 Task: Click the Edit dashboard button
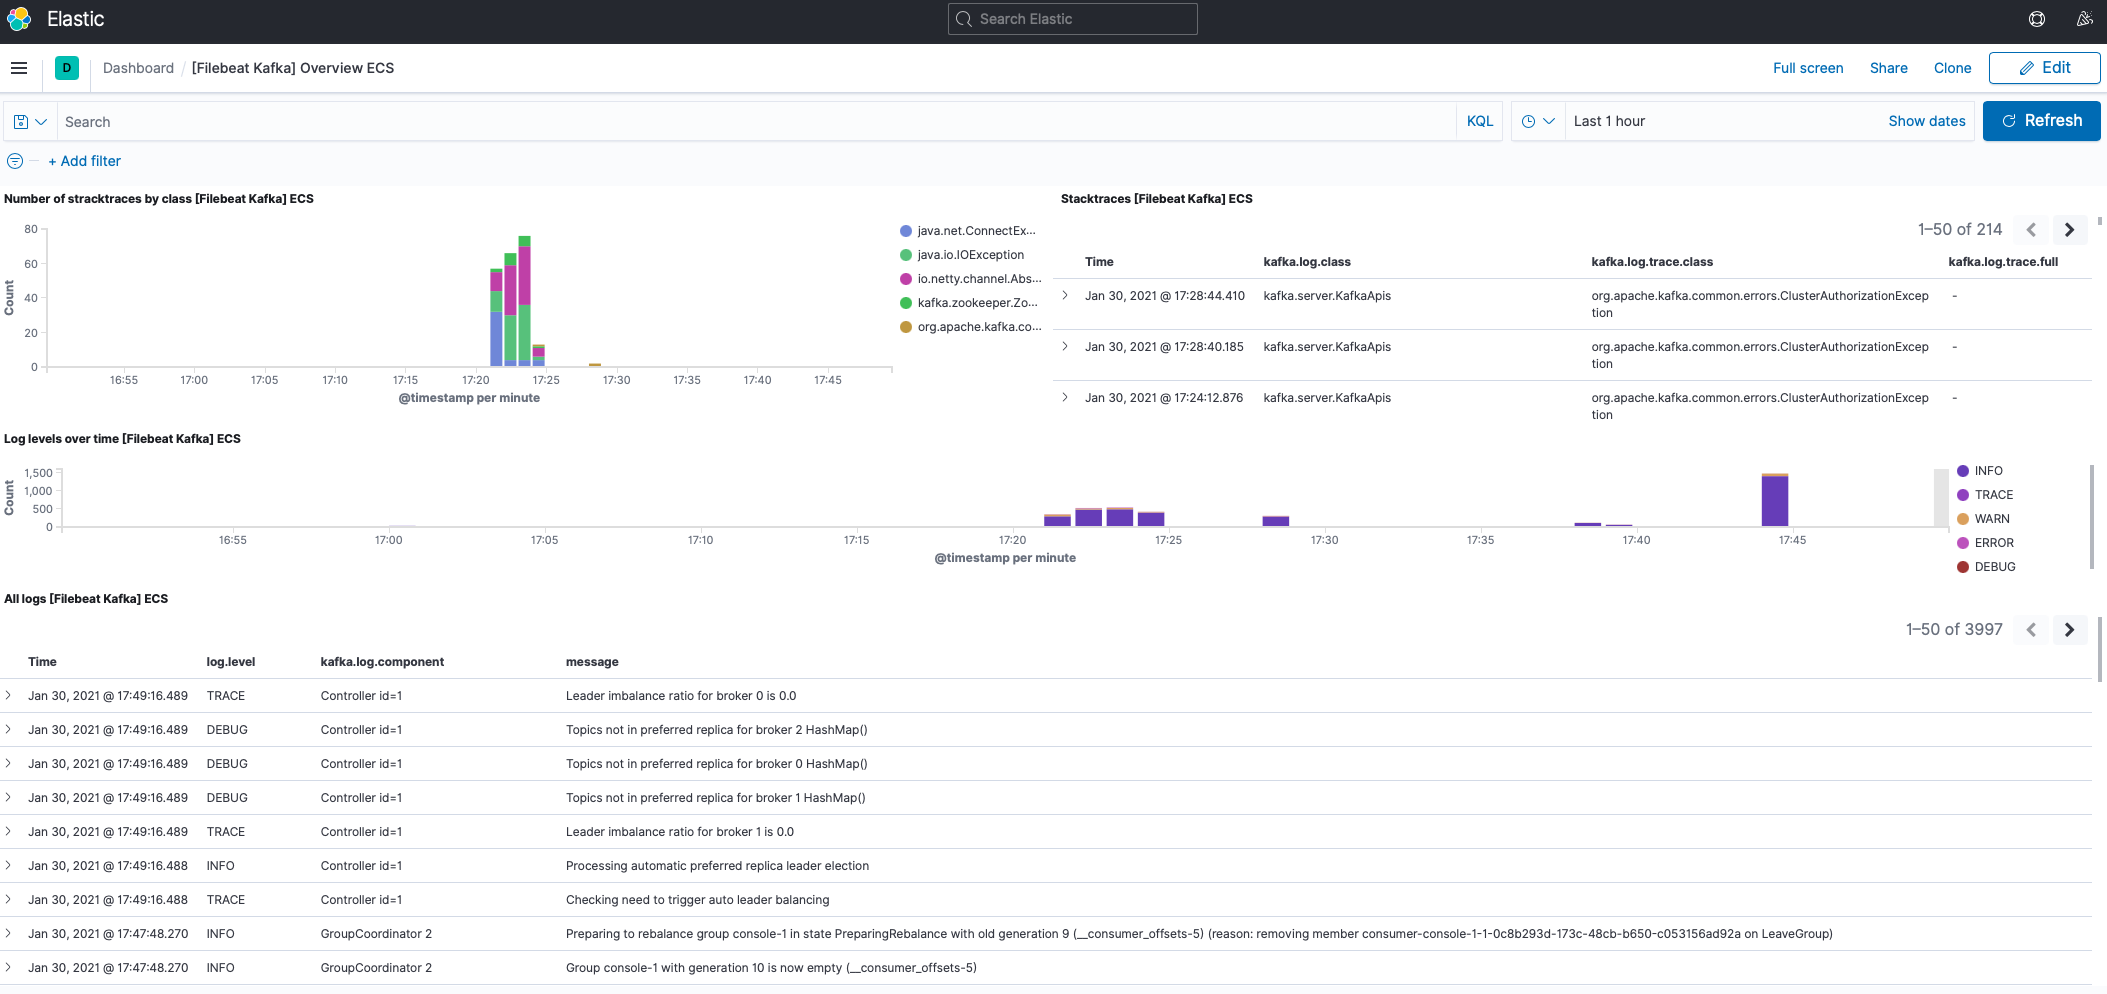click(2045, 68)
